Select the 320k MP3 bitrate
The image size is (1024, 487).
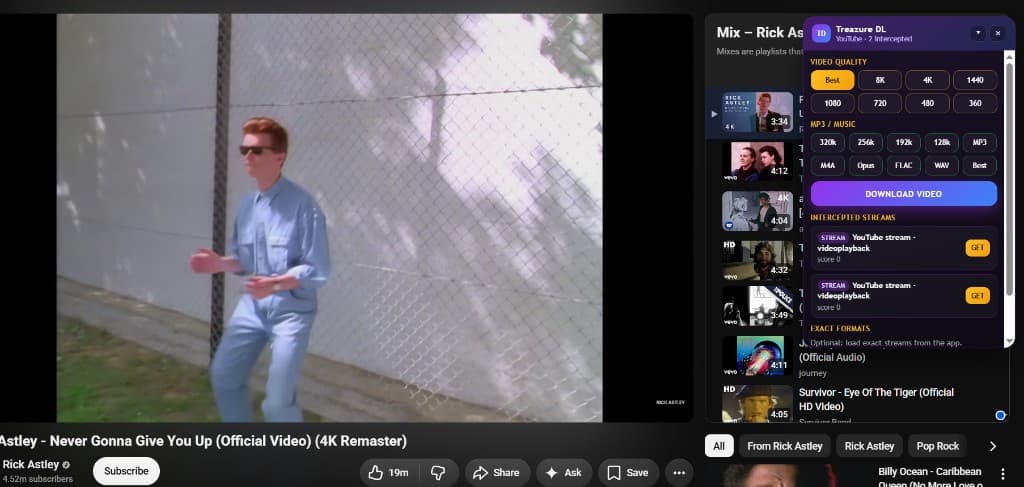[x=827, y=143]
